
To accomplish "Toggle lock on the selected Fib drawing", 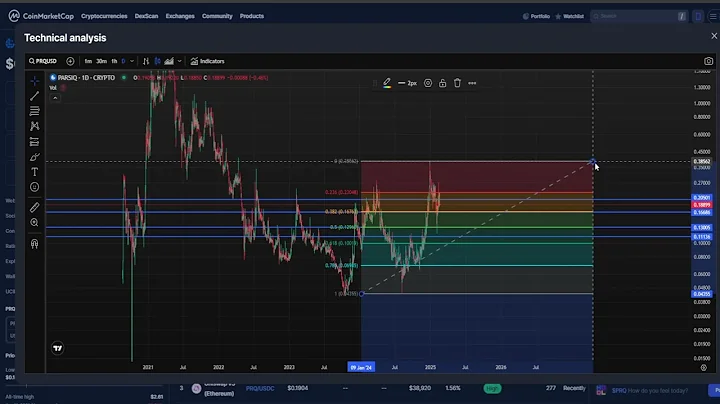I will pos(443,83).
